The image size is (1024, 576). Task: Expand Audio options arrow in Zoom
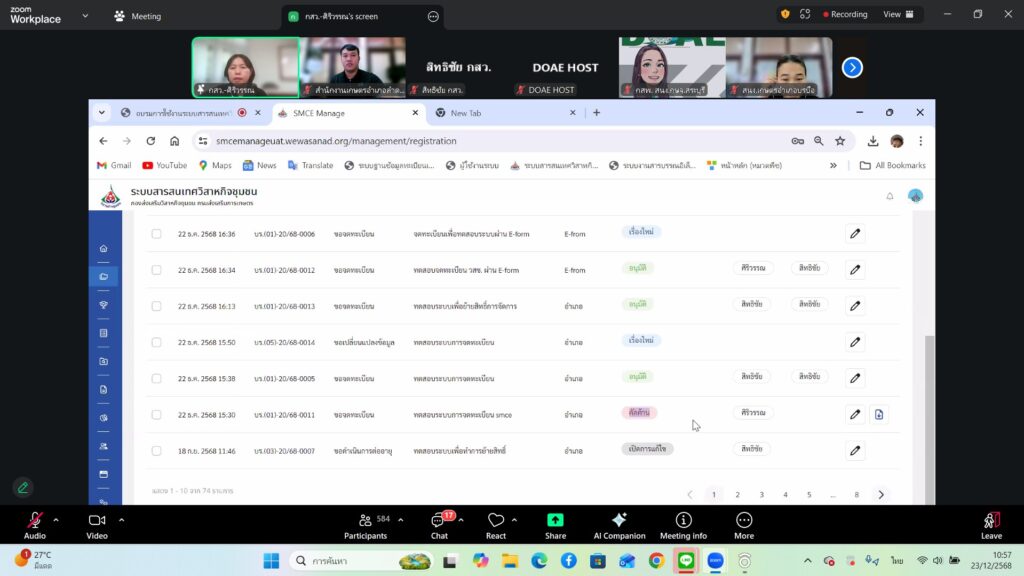tap(56, 520)
